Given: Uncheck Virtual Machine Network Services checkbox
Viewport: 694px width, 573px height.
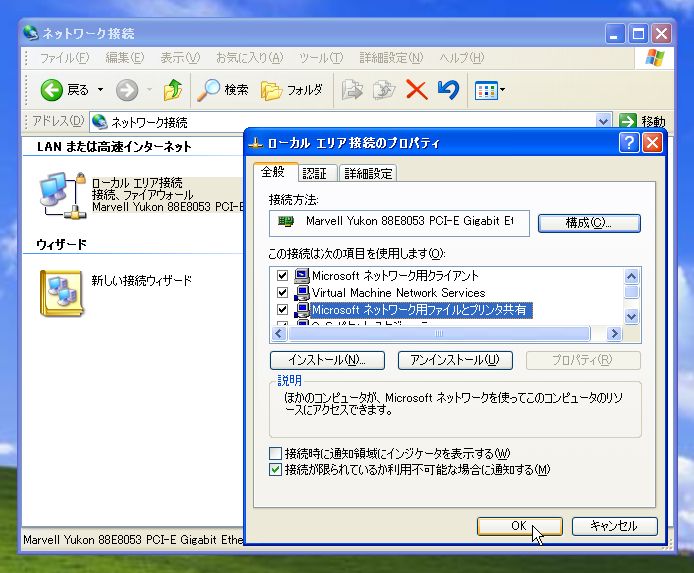Looking at the screenshot, I should (x=282, y=292).
